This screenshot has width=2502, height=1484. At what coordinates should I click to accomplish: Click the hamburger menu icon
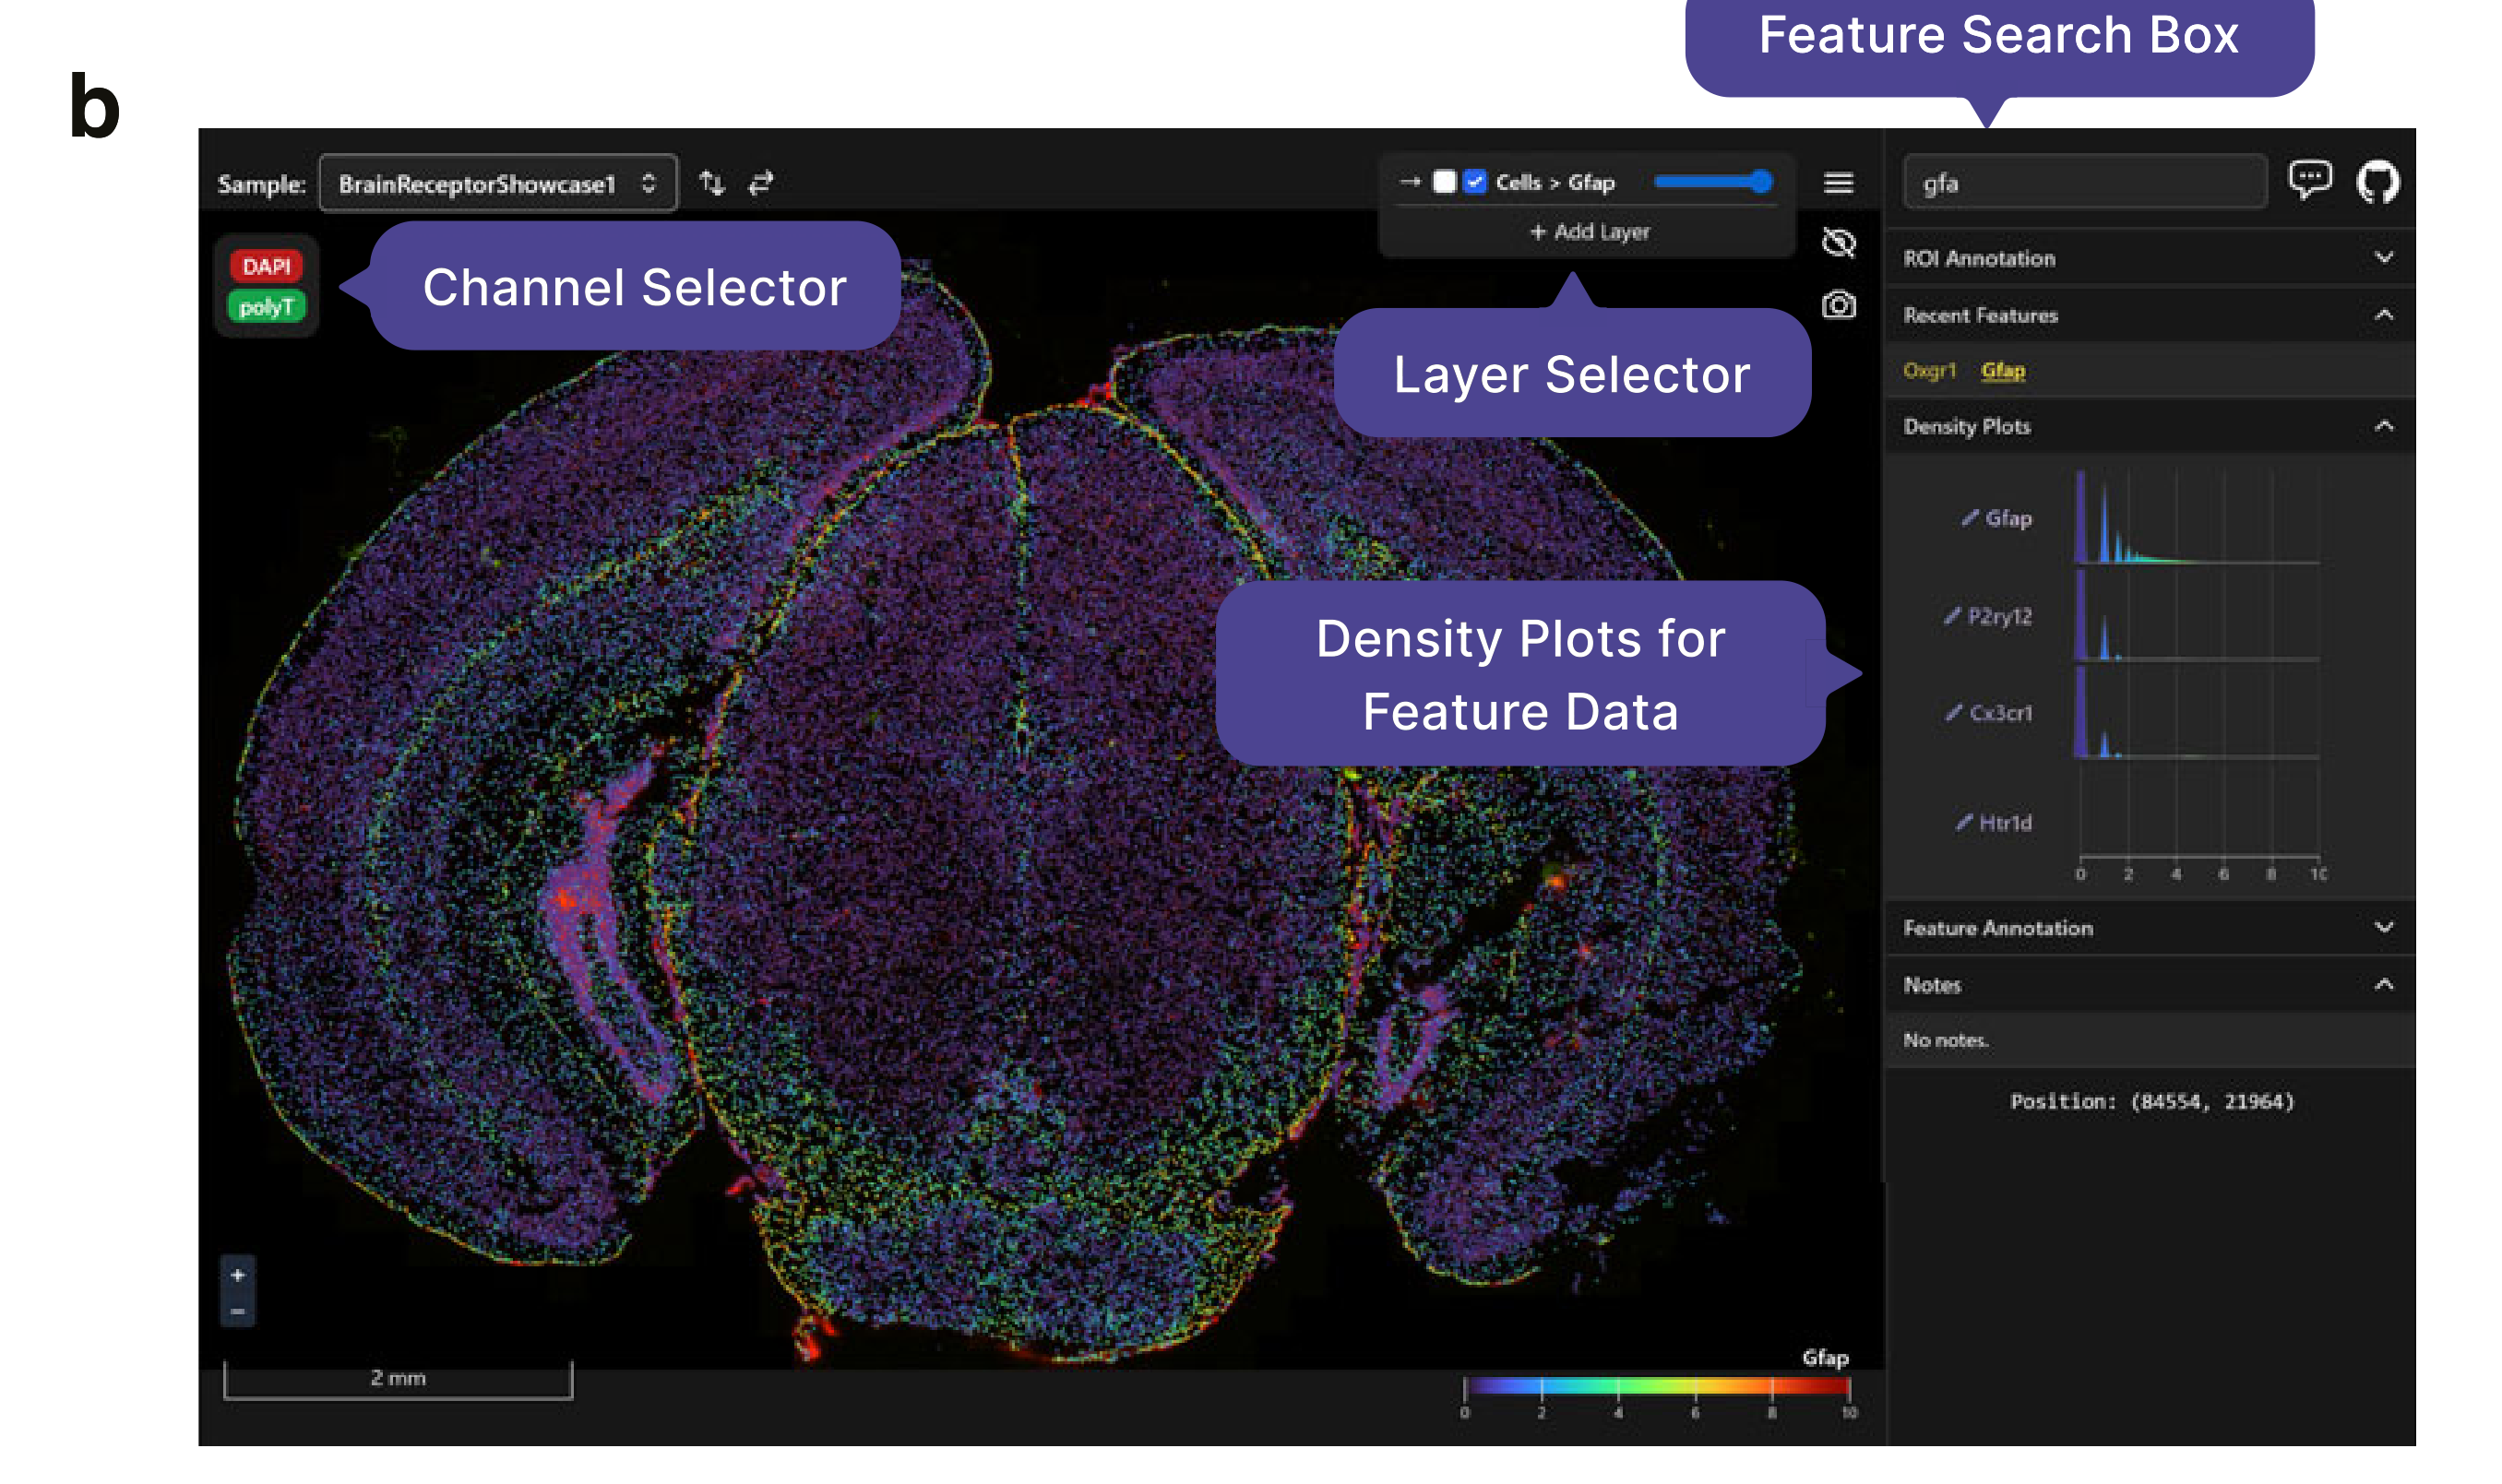point(1838,183)
